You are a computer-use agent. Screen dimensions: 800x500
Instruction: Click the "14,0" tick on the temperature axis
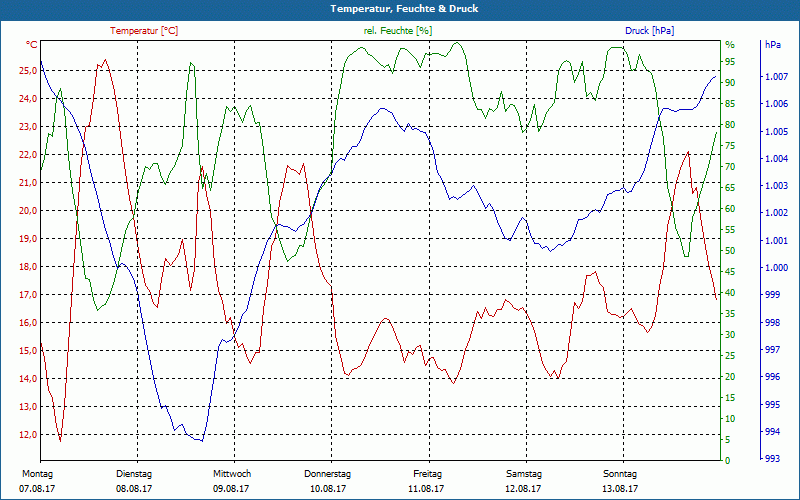click(28, 379)
